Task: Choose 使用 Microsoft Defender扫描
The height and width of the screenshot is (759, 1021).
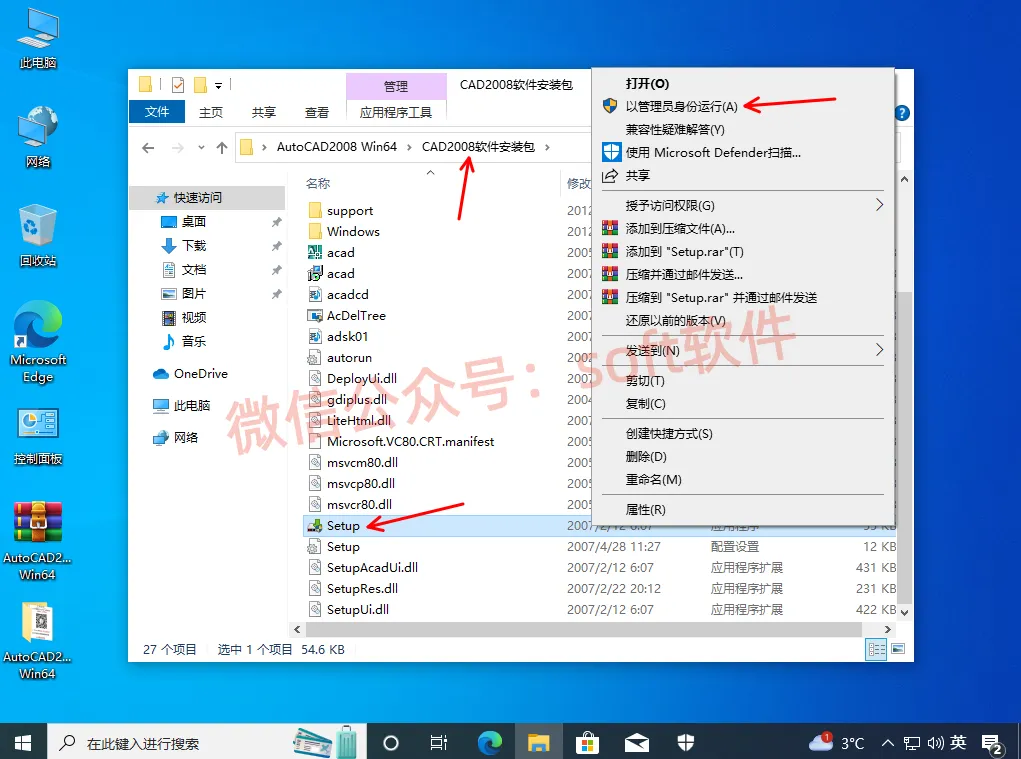Action: pyautogui.click(x=712, y=152)
